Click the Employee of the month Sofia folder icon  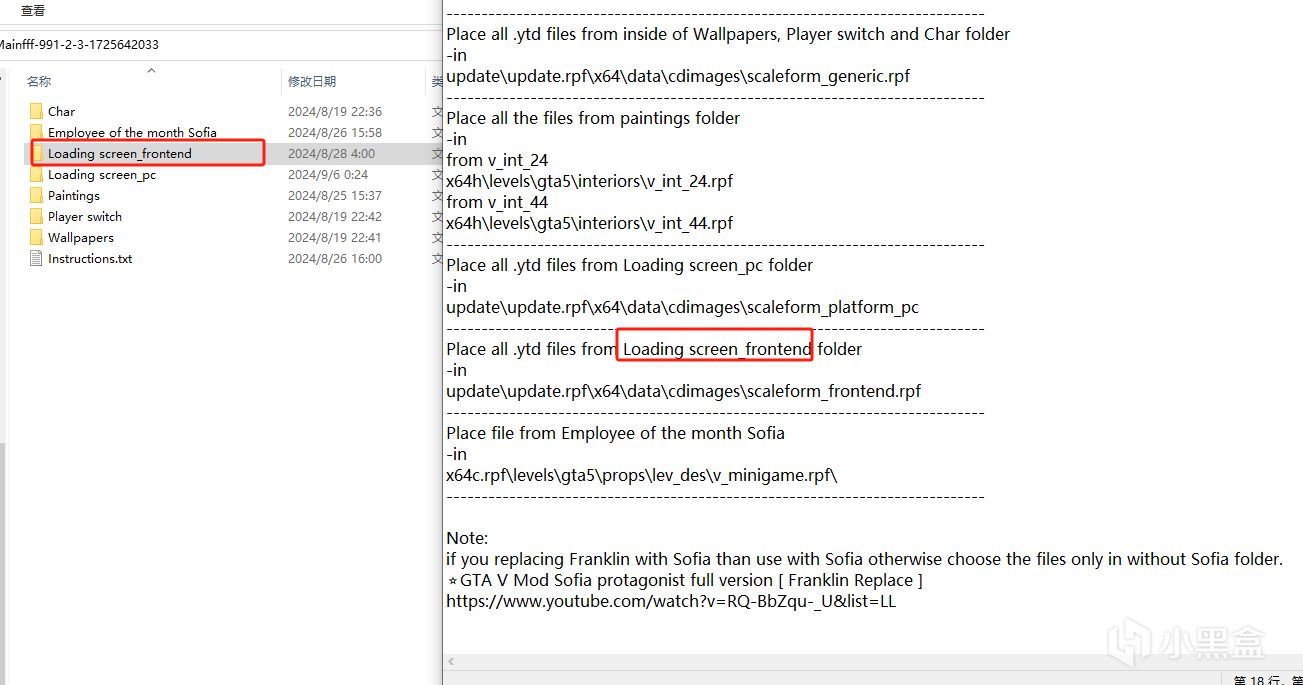click(36, 132)
